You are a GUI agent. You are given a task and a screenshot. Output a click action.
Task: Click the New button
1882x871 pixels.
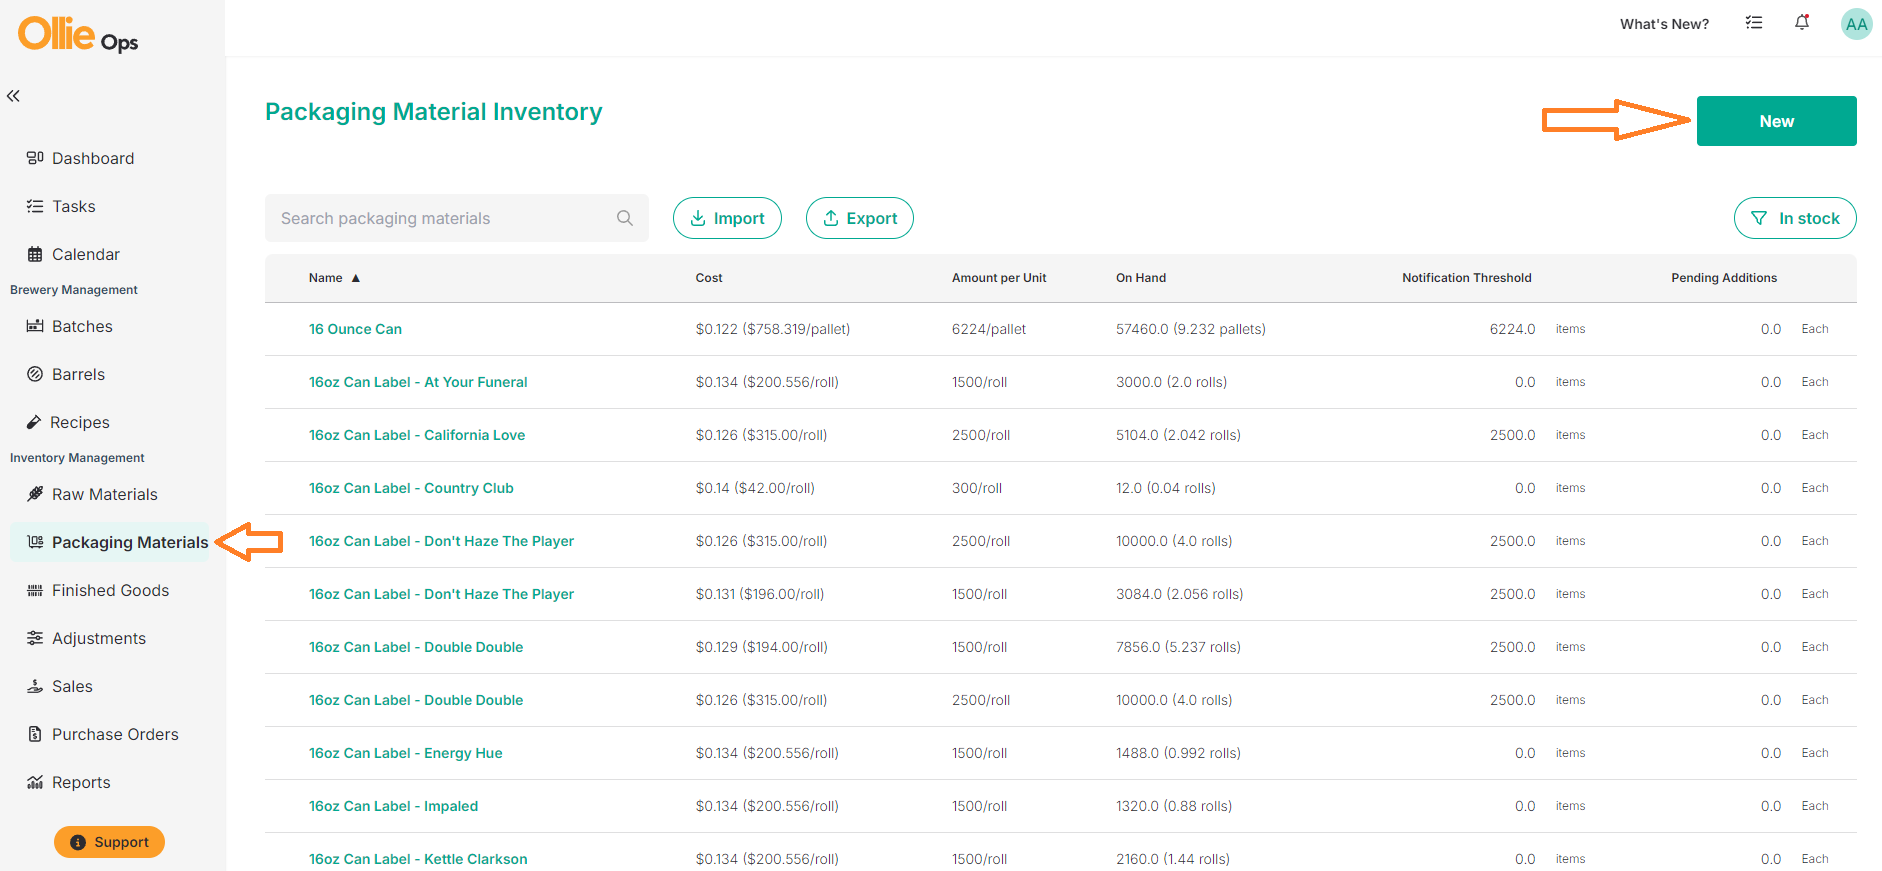click(1776, 121)
